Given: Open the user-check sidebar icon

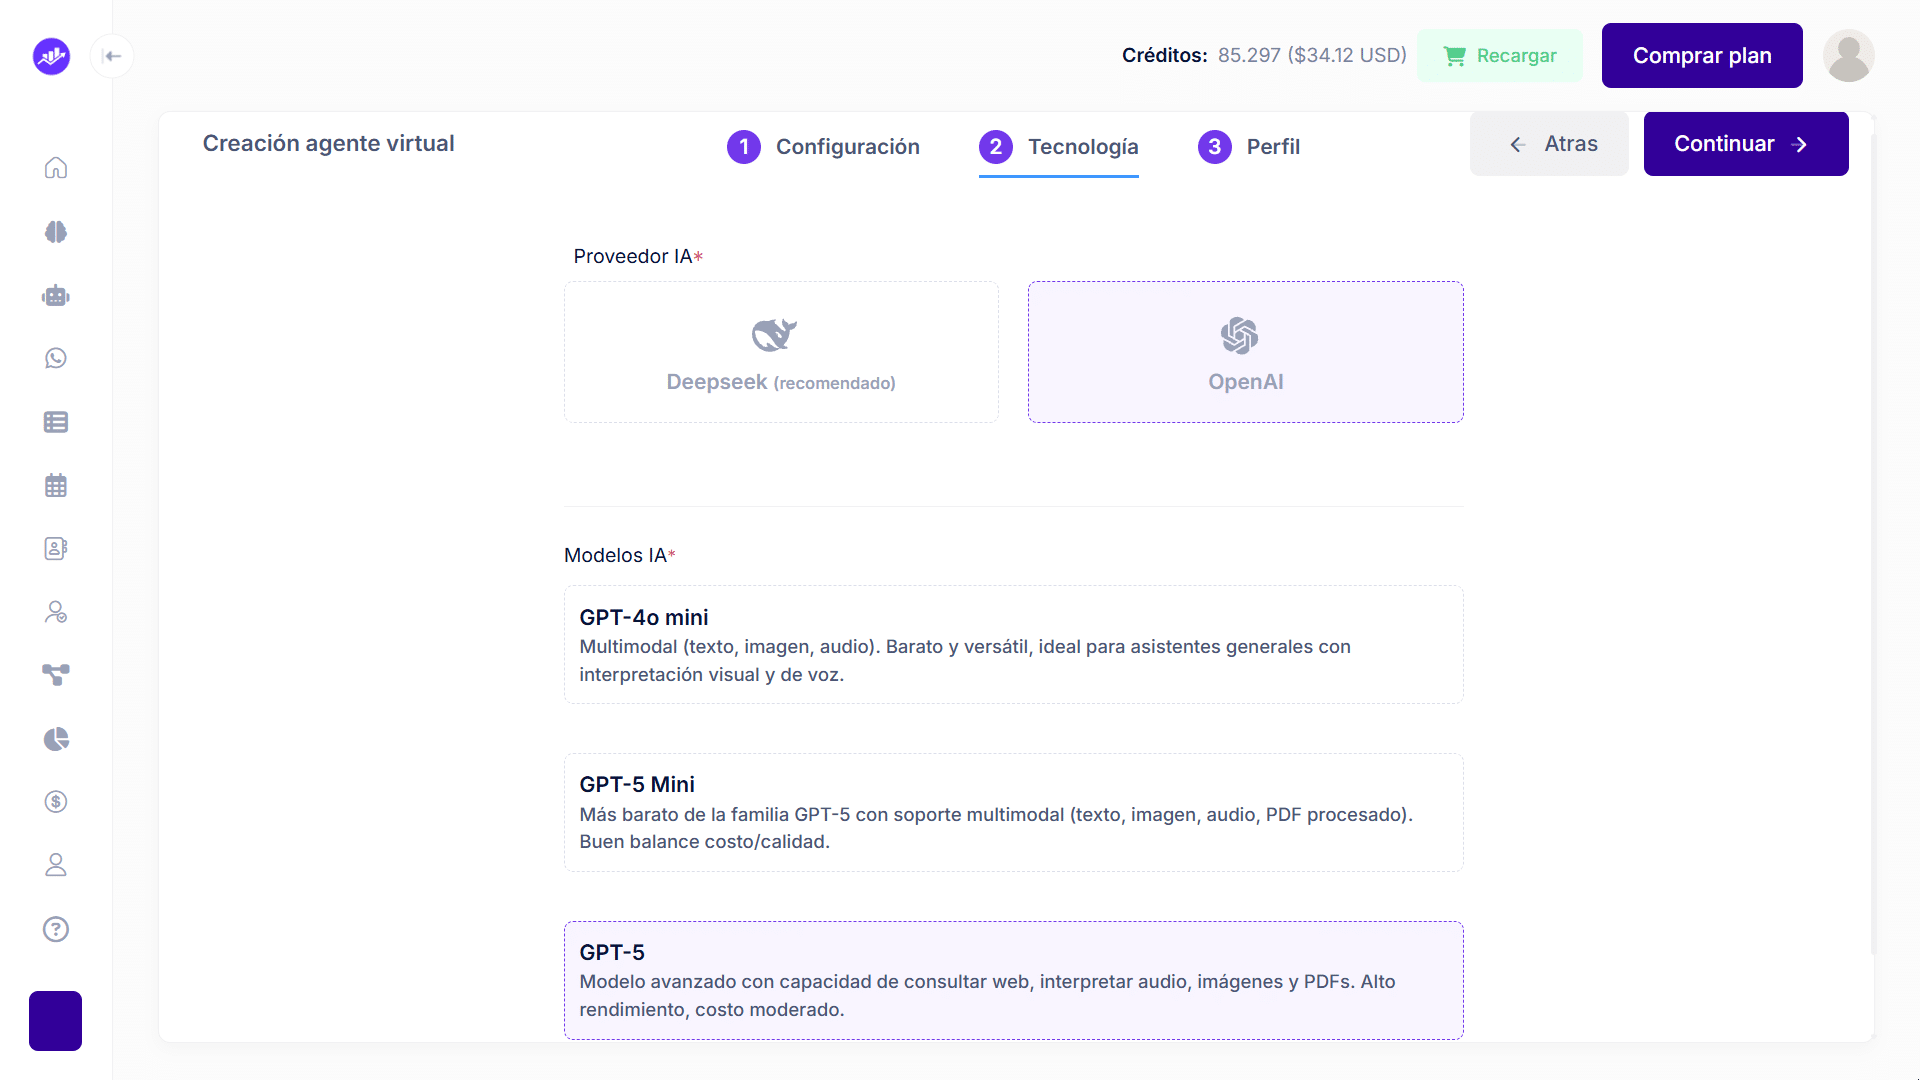Looking at the screenshot, I should [56, 612].
